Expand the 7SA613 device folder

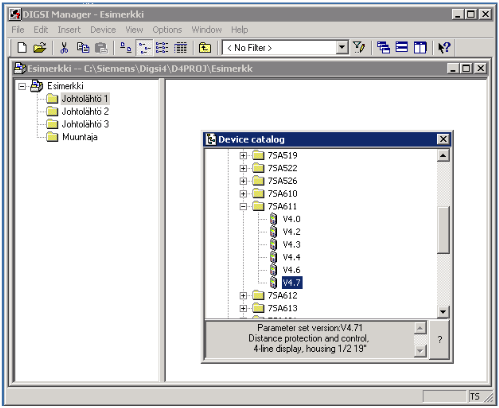click(x=243, y=308)
